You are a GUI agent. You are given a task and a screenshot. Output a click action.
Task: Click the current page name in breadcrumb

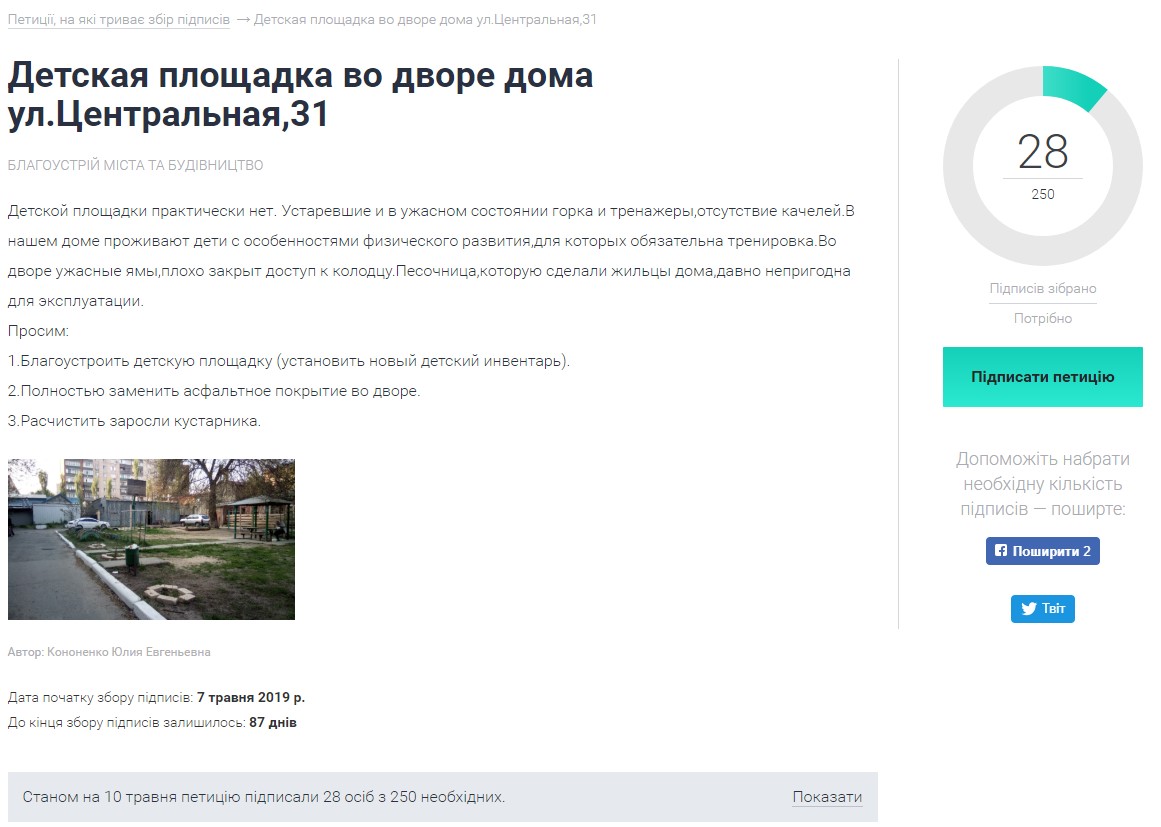pos(425,20)
